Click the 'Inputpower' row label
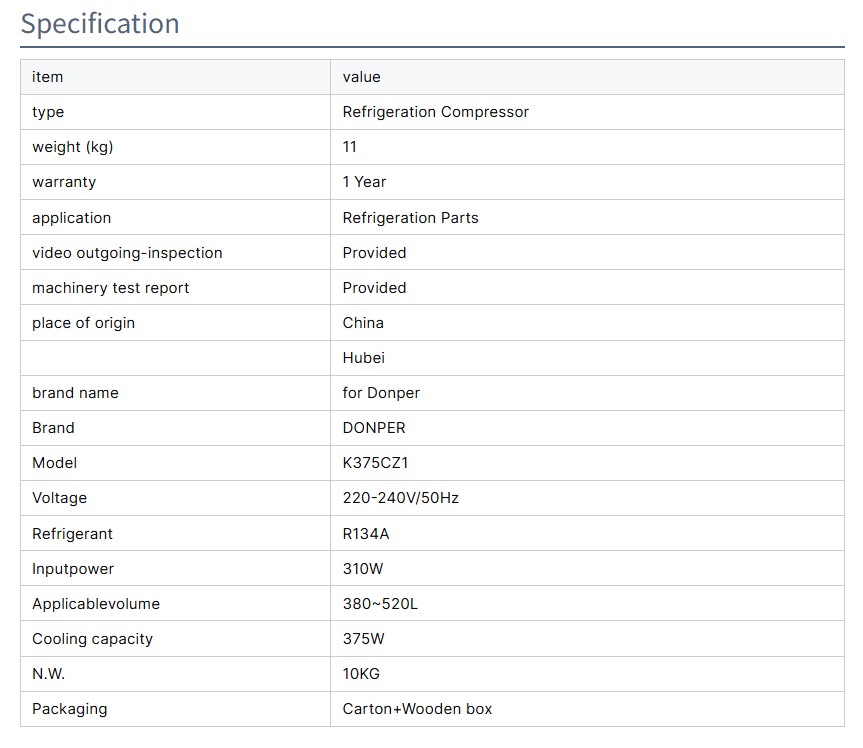 [x=73, y=569]
